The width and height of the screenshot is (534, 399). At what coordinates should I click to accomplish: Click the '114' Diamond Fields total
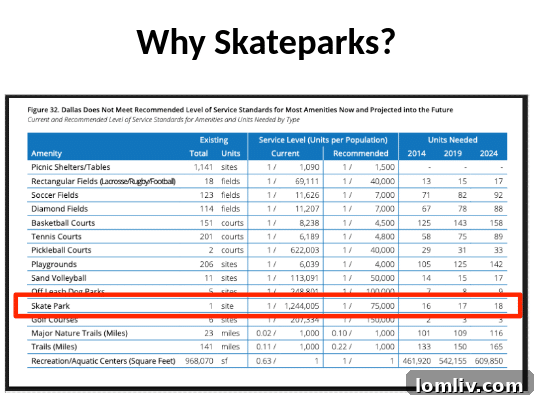[206, 209]
